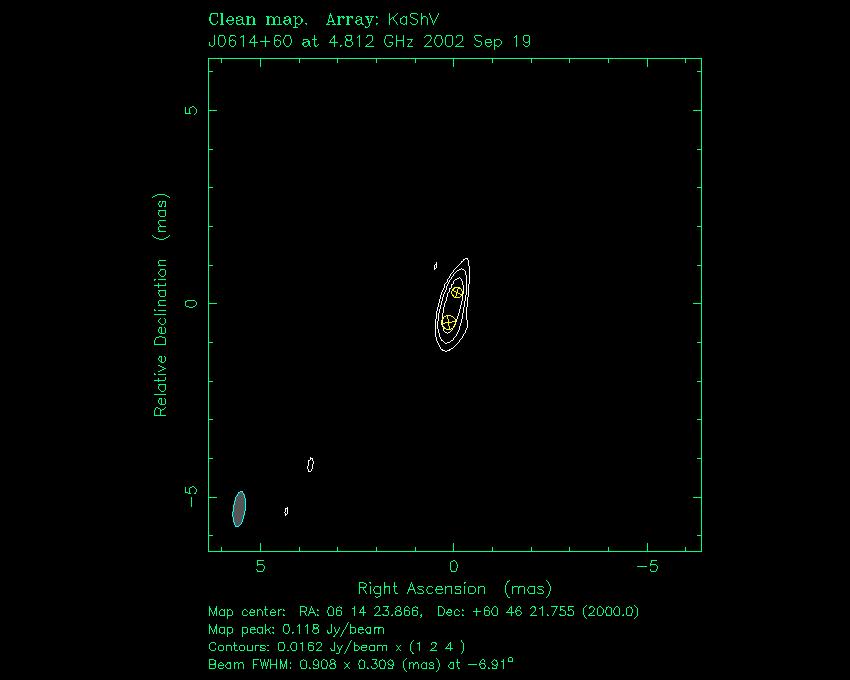Viewport: 850px width, 680px height.
Task: Click the right ascension tick label '0'
Action: (x=454, y=567)
